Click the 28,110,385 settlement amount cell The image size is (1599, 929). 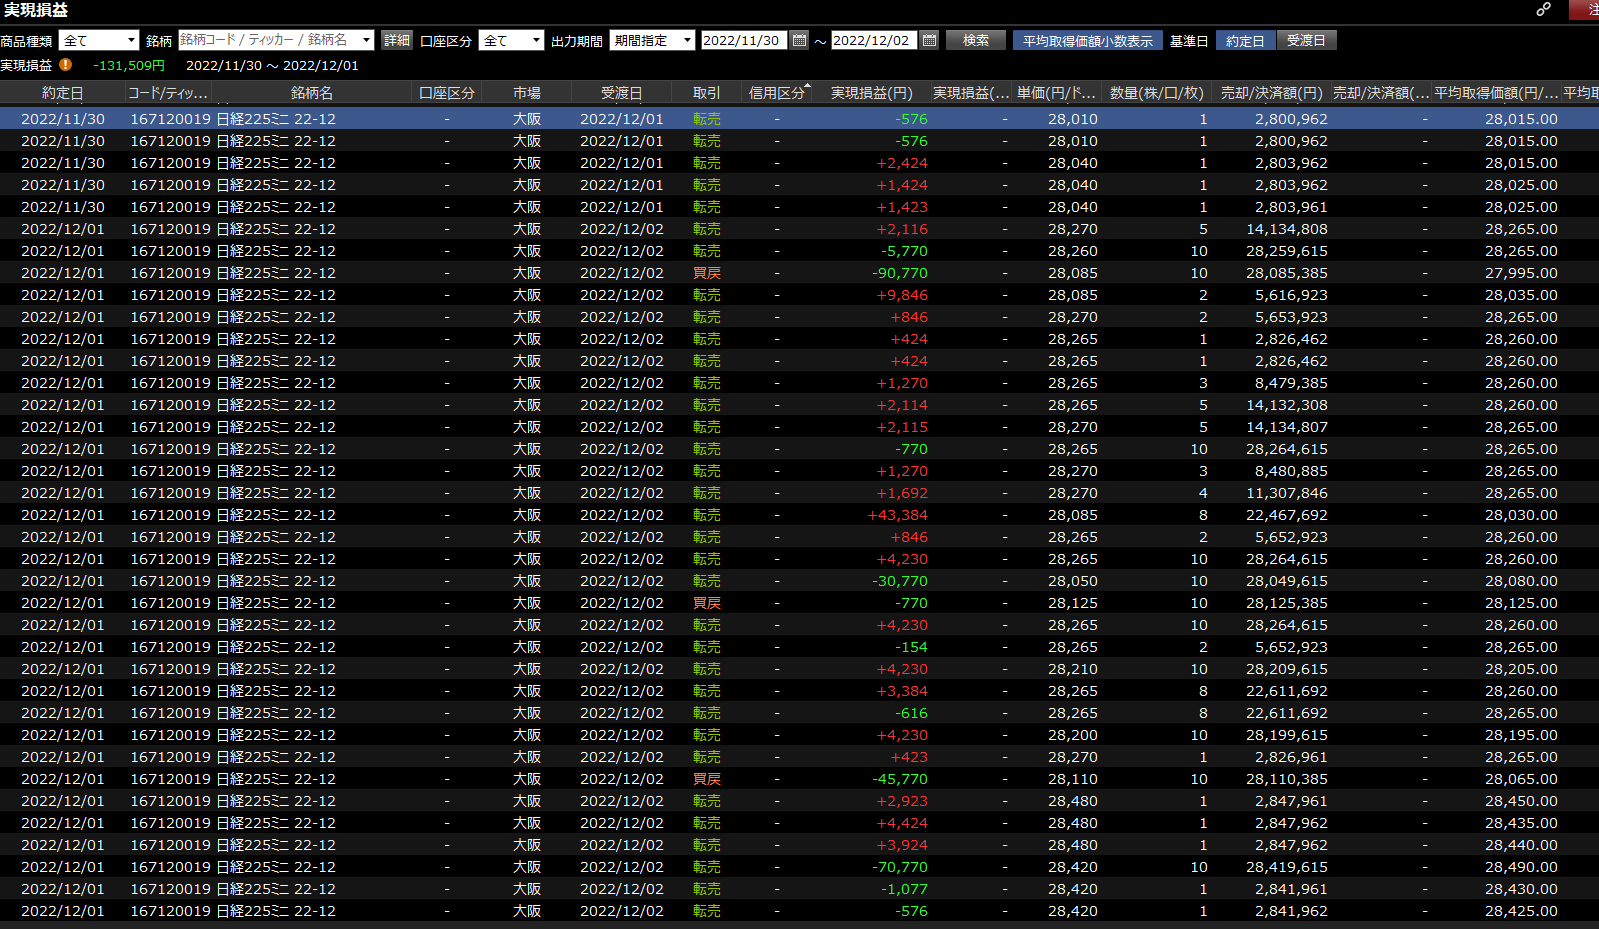(1287, 779)
